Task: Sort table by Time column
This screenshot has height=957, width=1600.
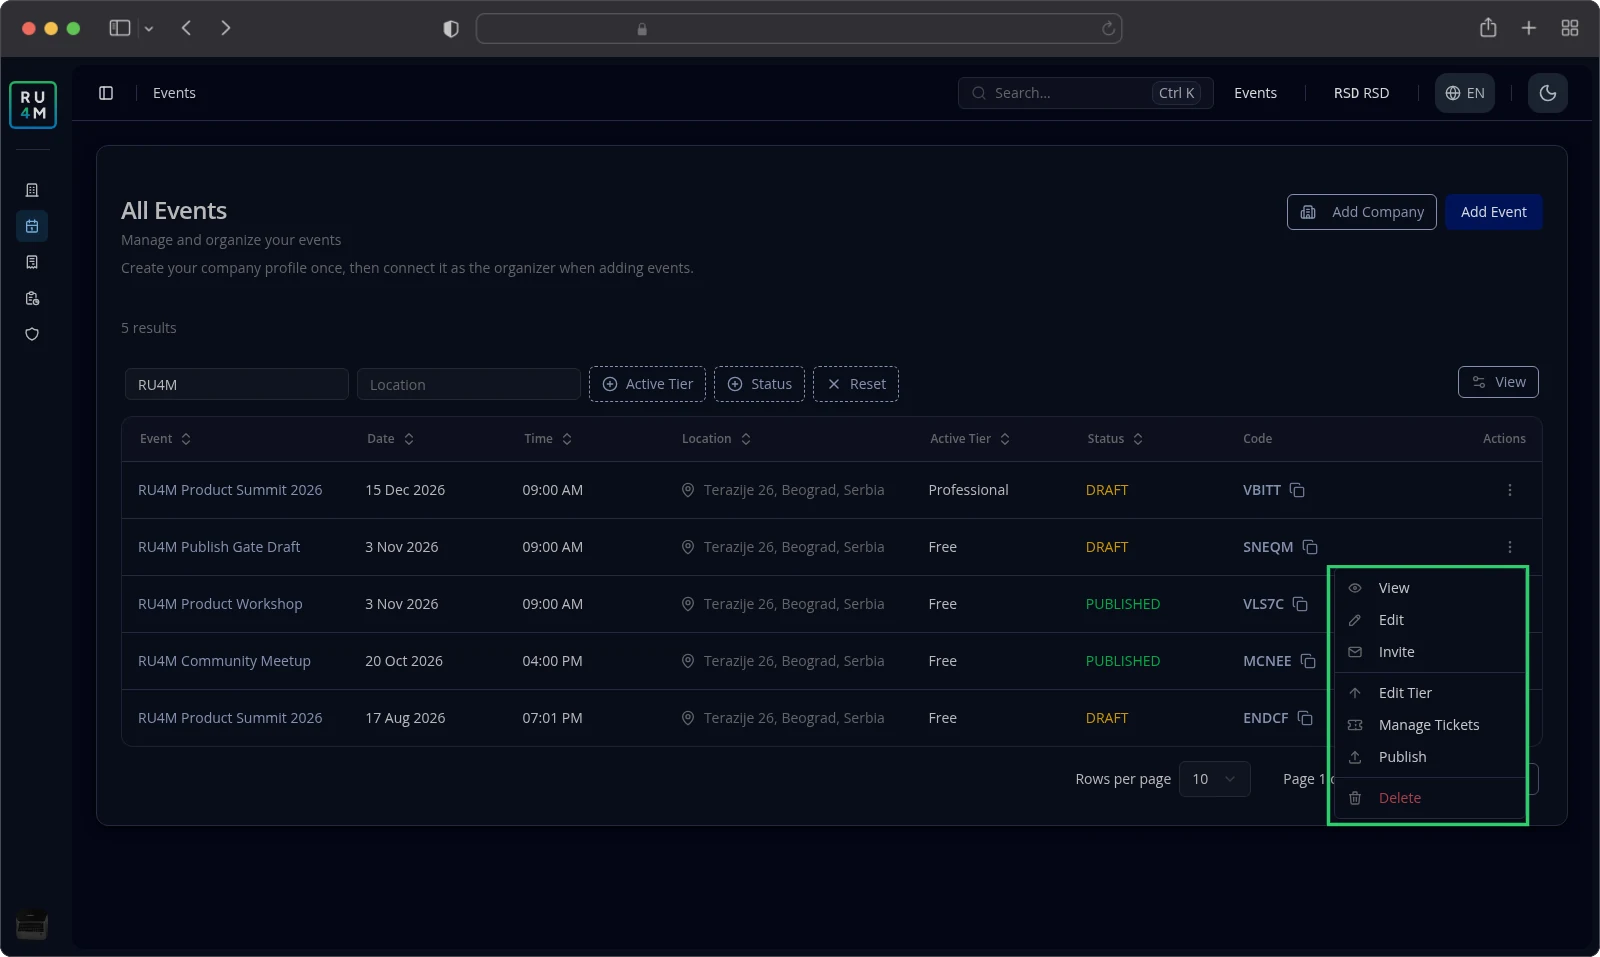Action: [x=548, y=439]
